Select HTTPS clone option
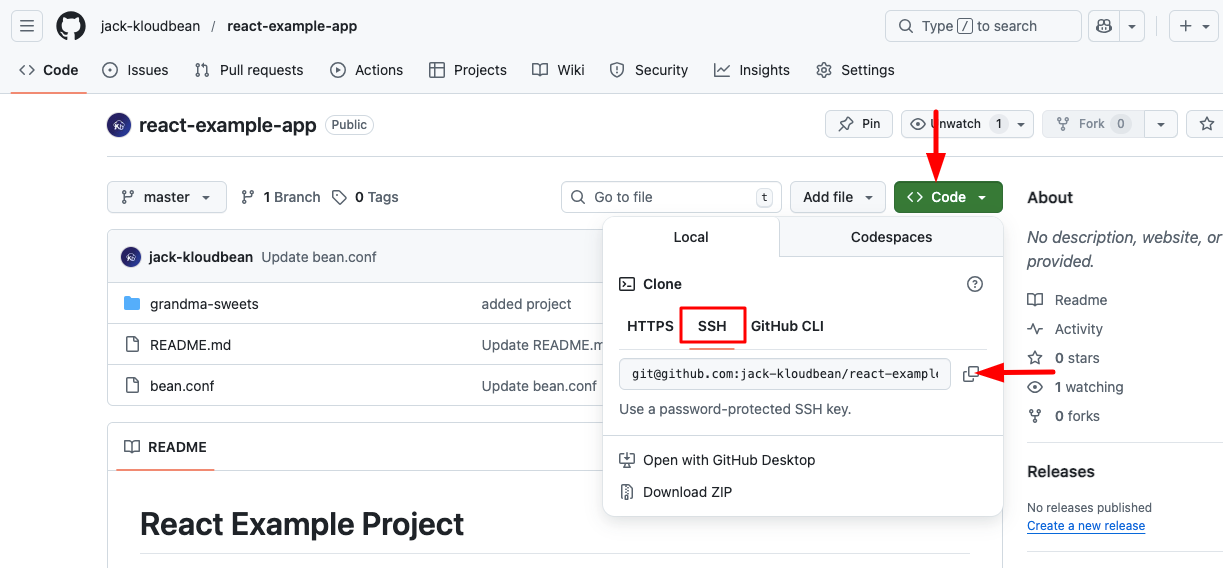Viewport: 1223px width, 568px height. [x=650, y=326]
